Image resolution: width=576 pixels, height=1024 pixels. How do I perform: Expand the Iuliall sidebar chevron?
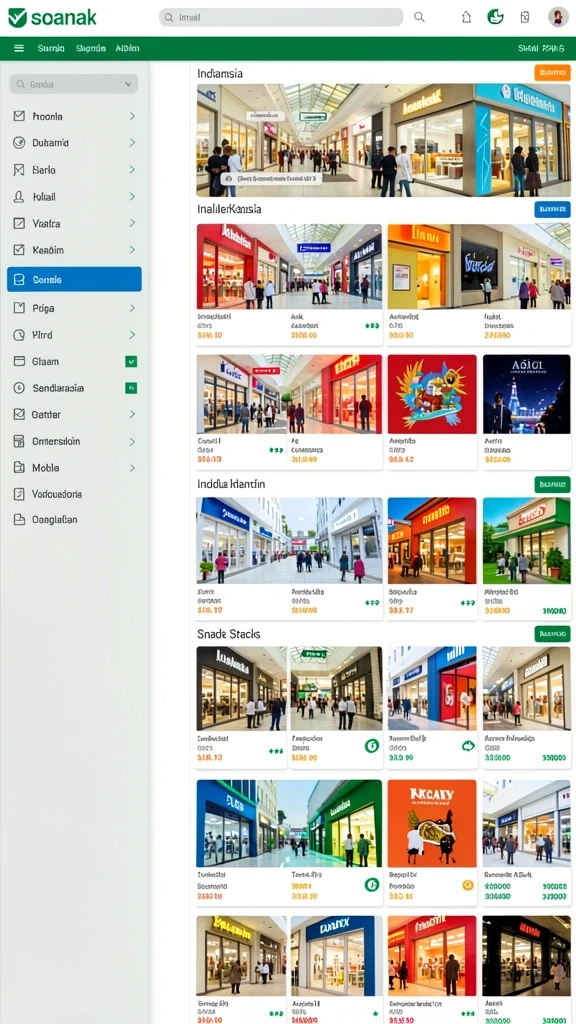click(132, 197)
